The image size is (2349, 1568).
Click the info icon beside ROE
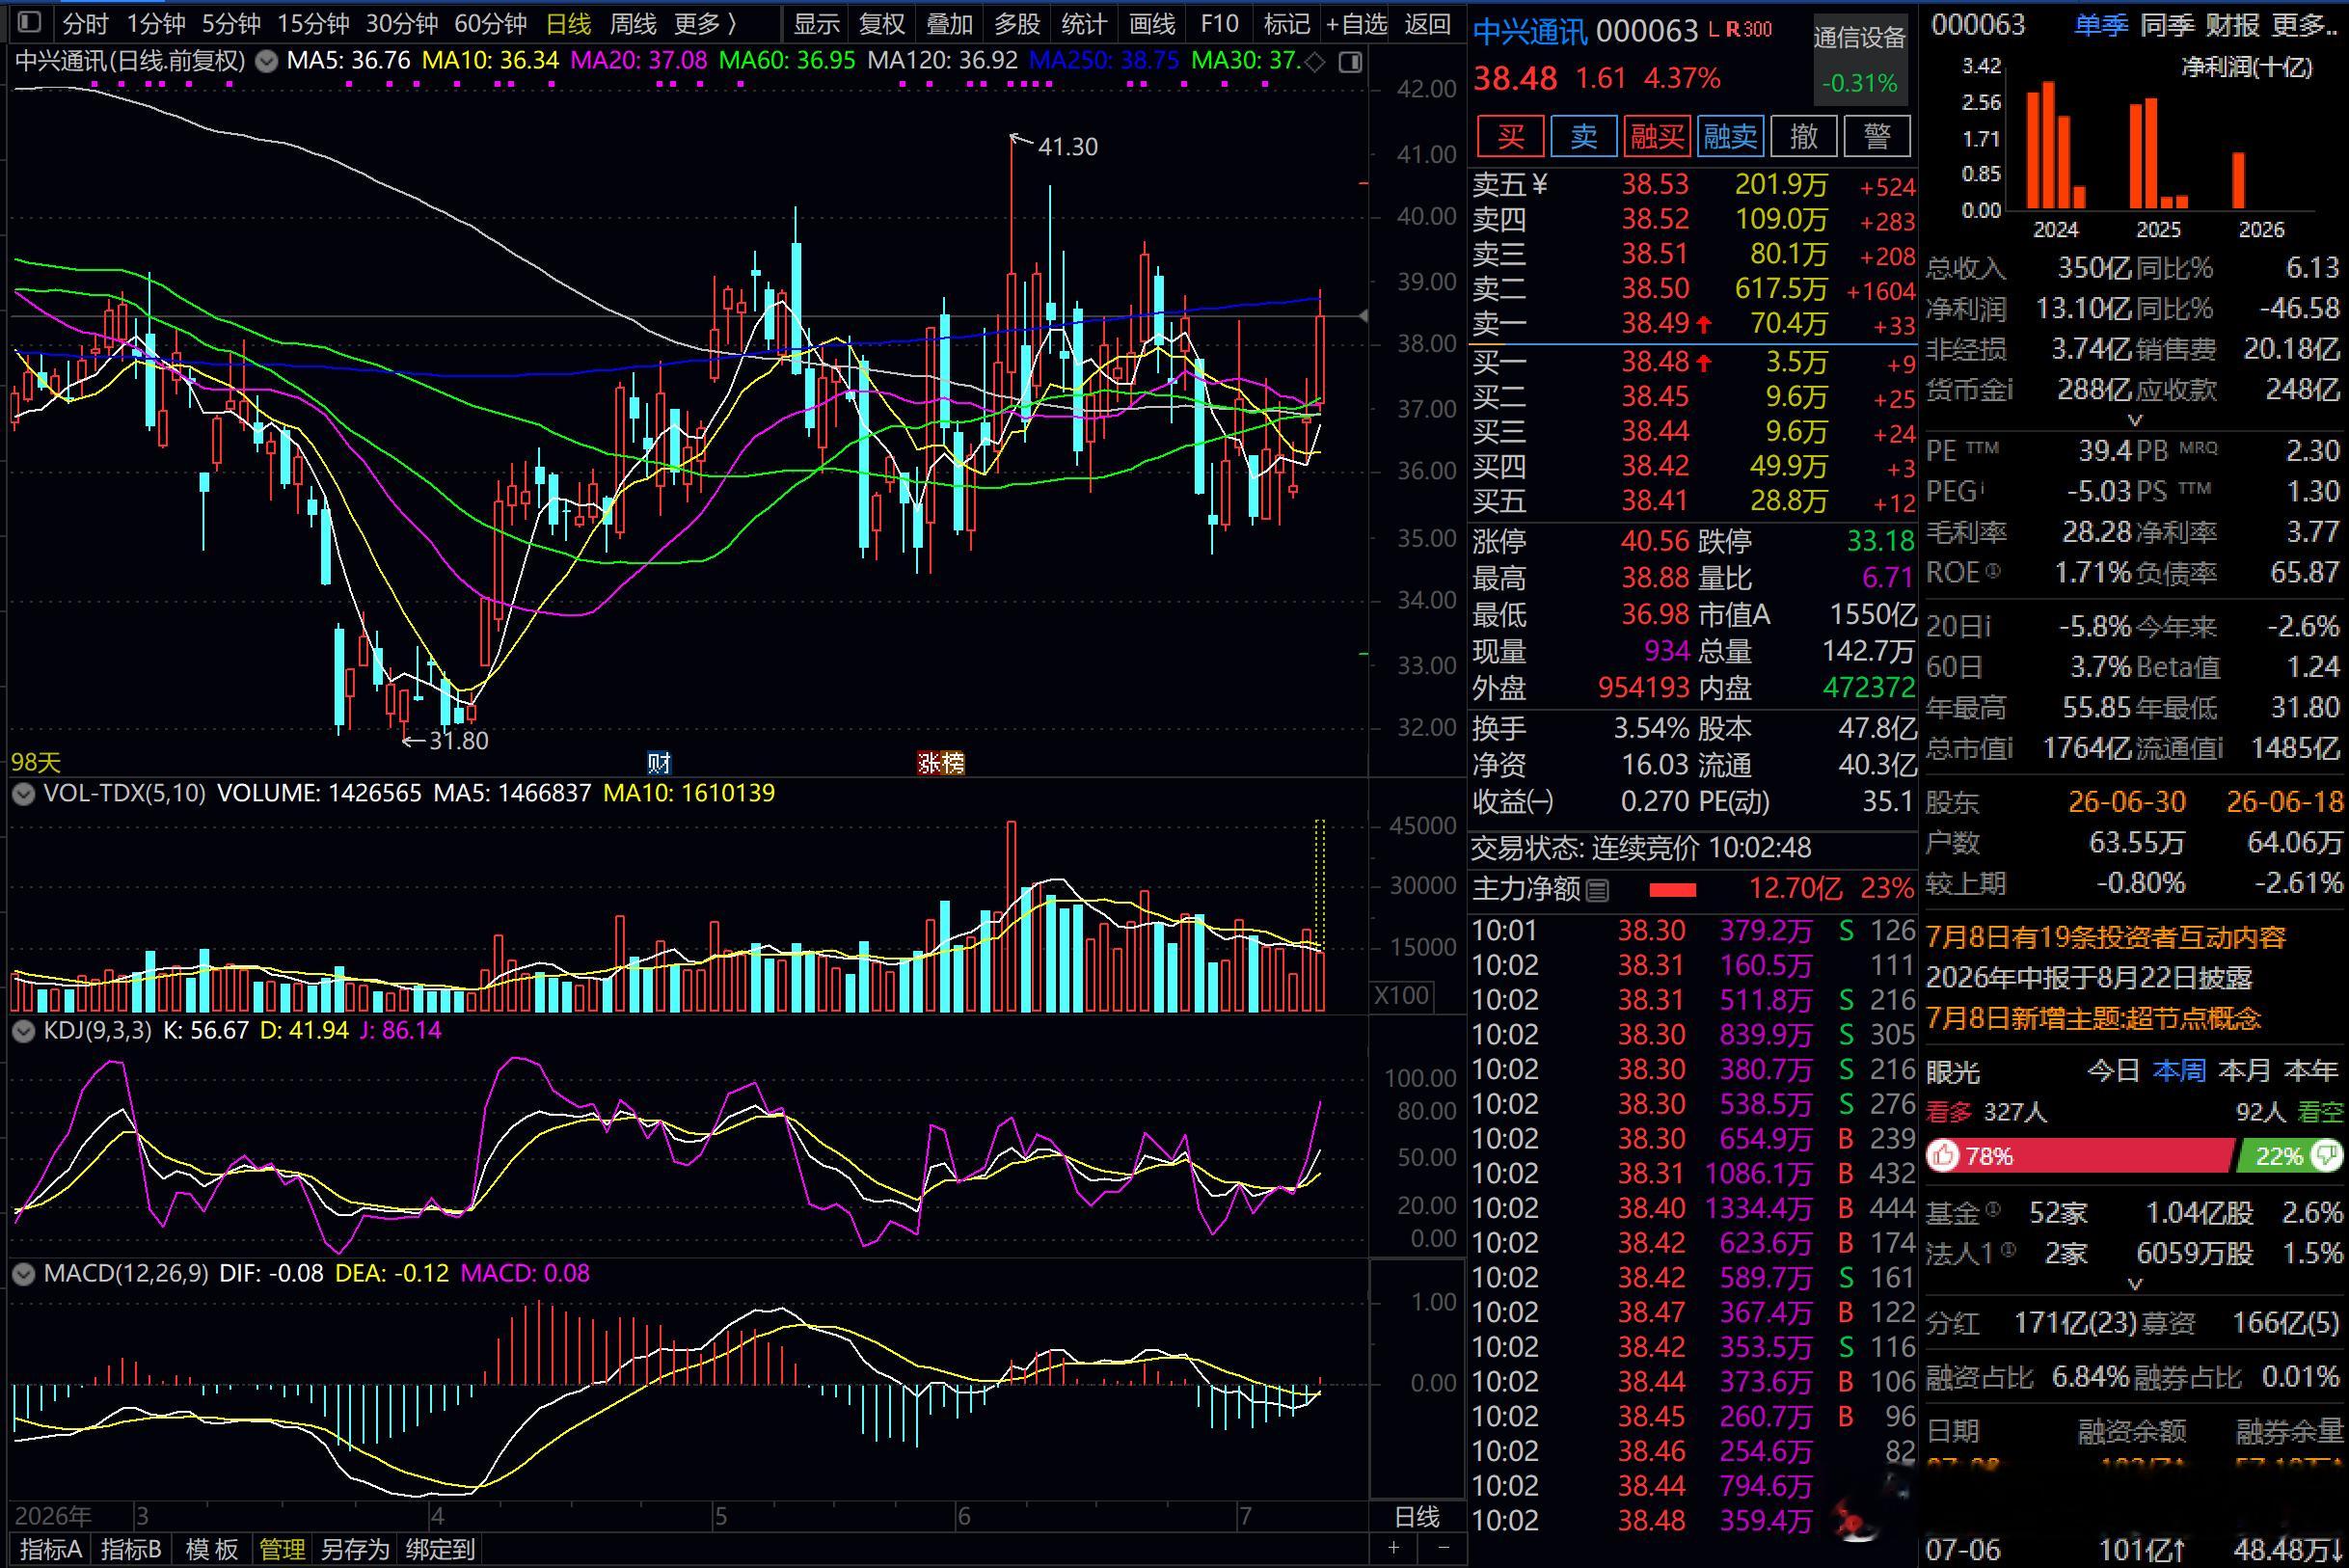point(1993,571)
